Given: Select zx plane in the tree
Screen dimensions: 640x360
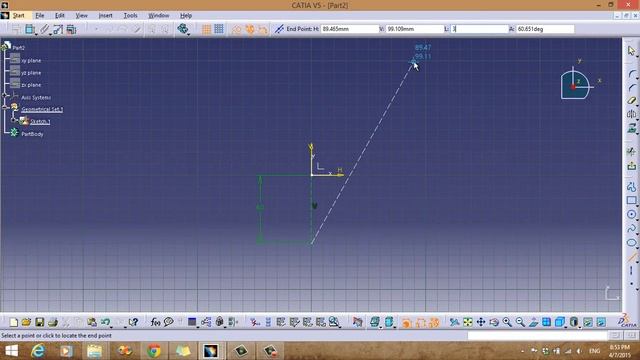Looking at the screenshot, I should coord(31,85).
